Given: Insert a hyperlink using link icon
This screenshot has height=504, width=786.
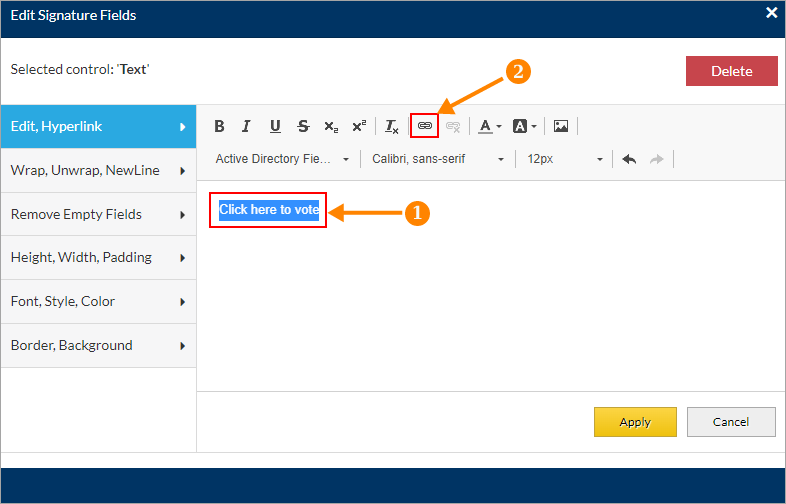Looking at the screenshot, I should 424,126.
